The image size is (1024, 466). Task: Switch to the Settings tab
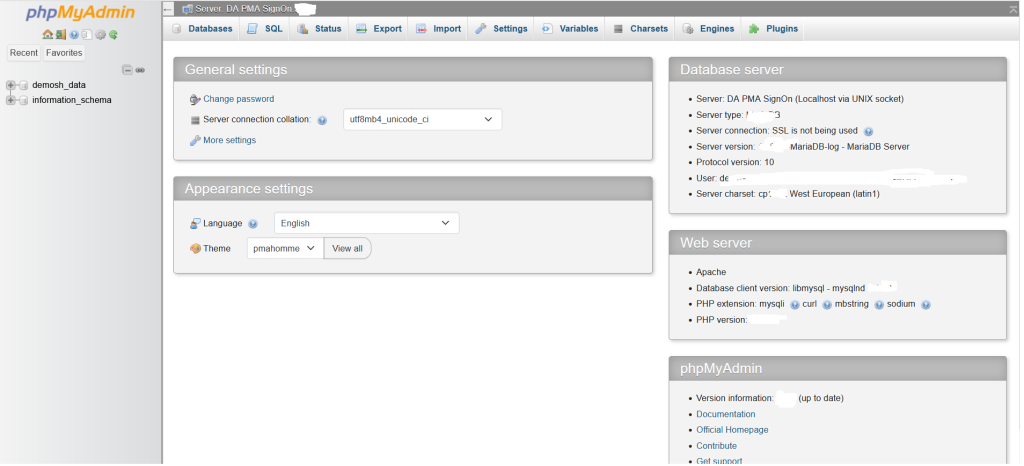tap(501, 29)
